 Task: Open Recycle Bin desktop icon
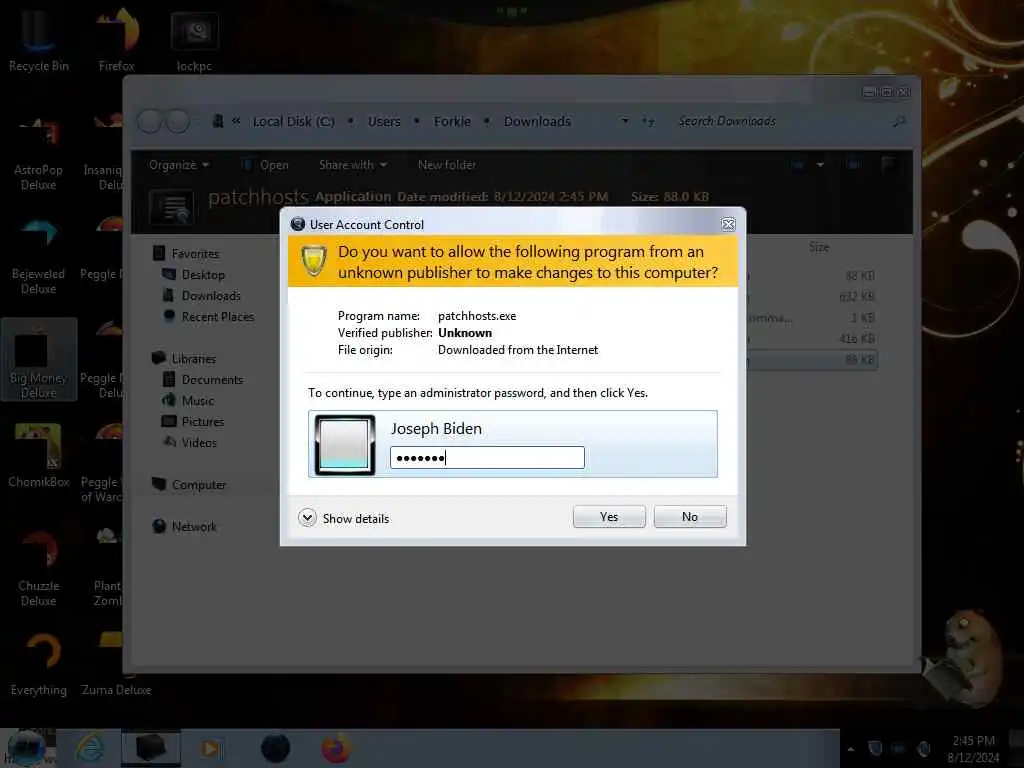point(39,39)
